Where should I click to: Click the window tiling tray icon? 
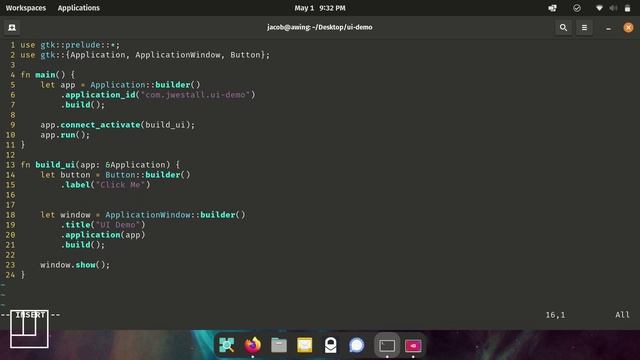(x=552, y=8)
